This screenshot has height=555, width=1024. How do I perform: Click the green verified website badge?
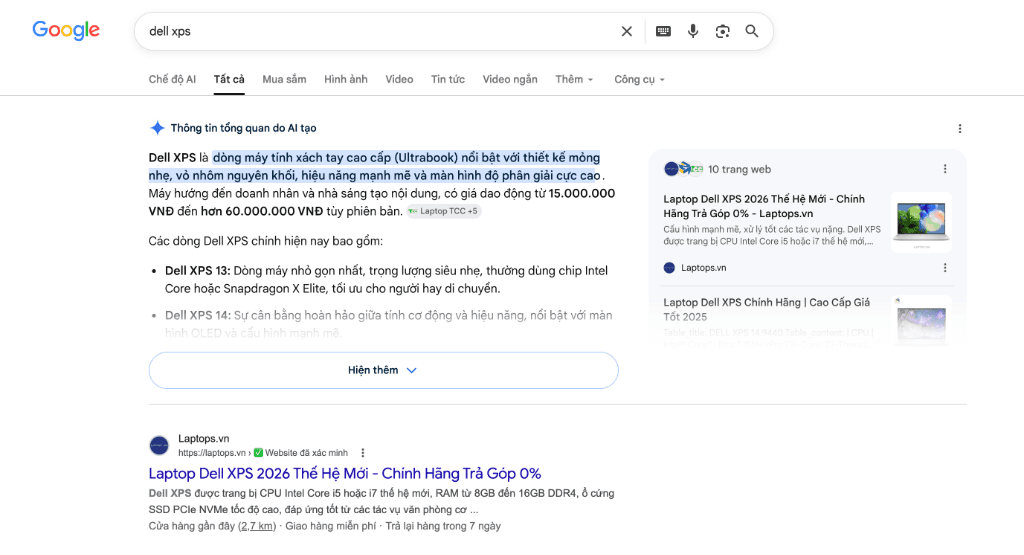pyautogui.click(x=258, y=453)
